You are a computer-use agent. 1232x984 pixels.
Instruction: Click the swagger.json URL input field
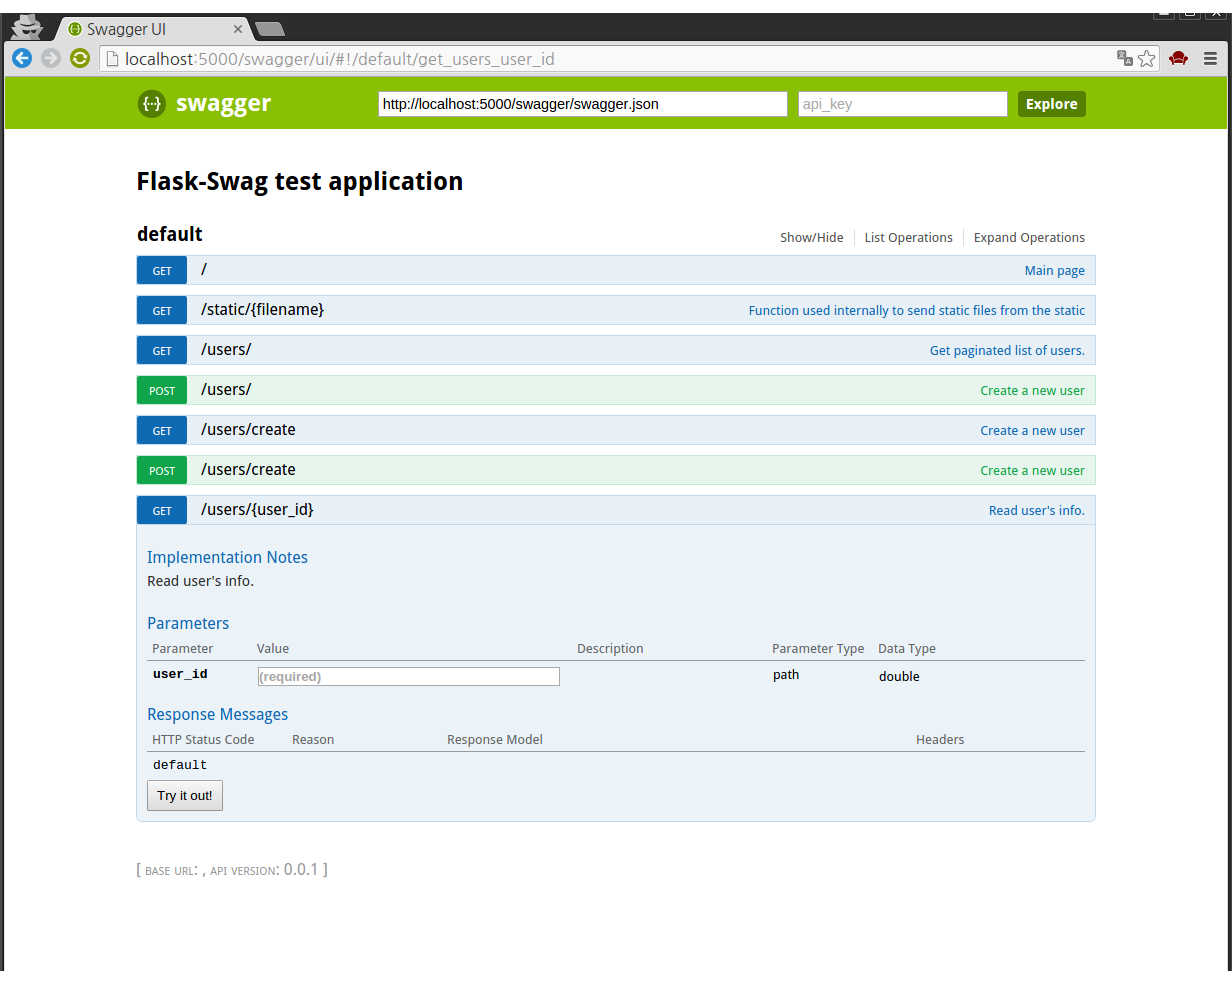[x=583, y=104]
